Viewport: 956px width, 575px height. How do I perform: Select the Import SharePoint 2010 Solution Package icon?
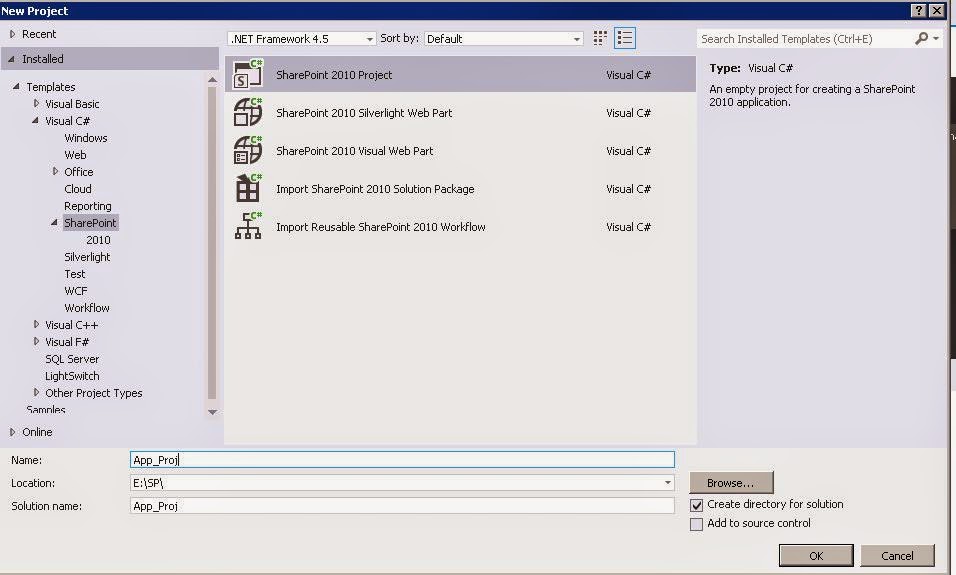click(x=248, y=188)
